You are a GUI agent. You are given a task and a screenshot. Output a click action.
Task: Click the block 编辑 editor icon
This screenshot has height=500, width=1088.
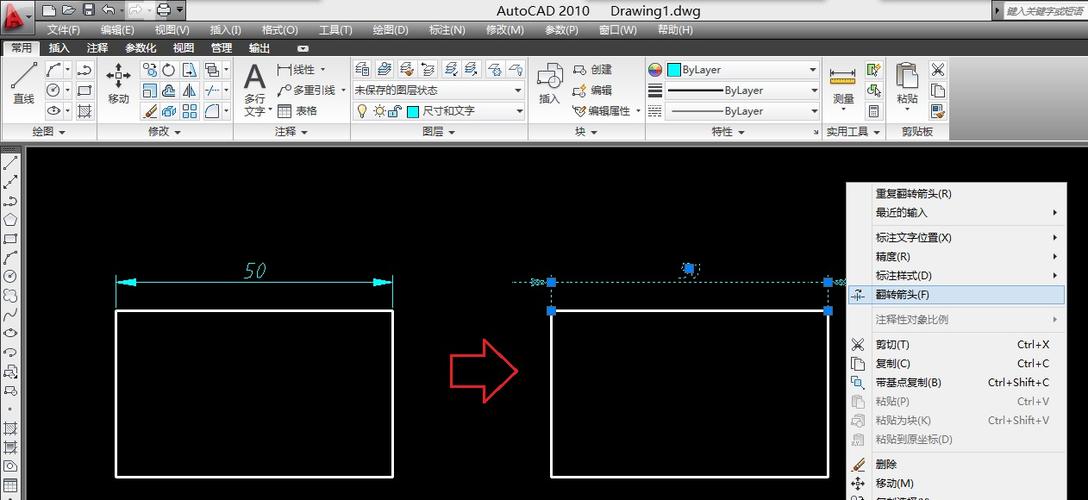click(593, 91)
